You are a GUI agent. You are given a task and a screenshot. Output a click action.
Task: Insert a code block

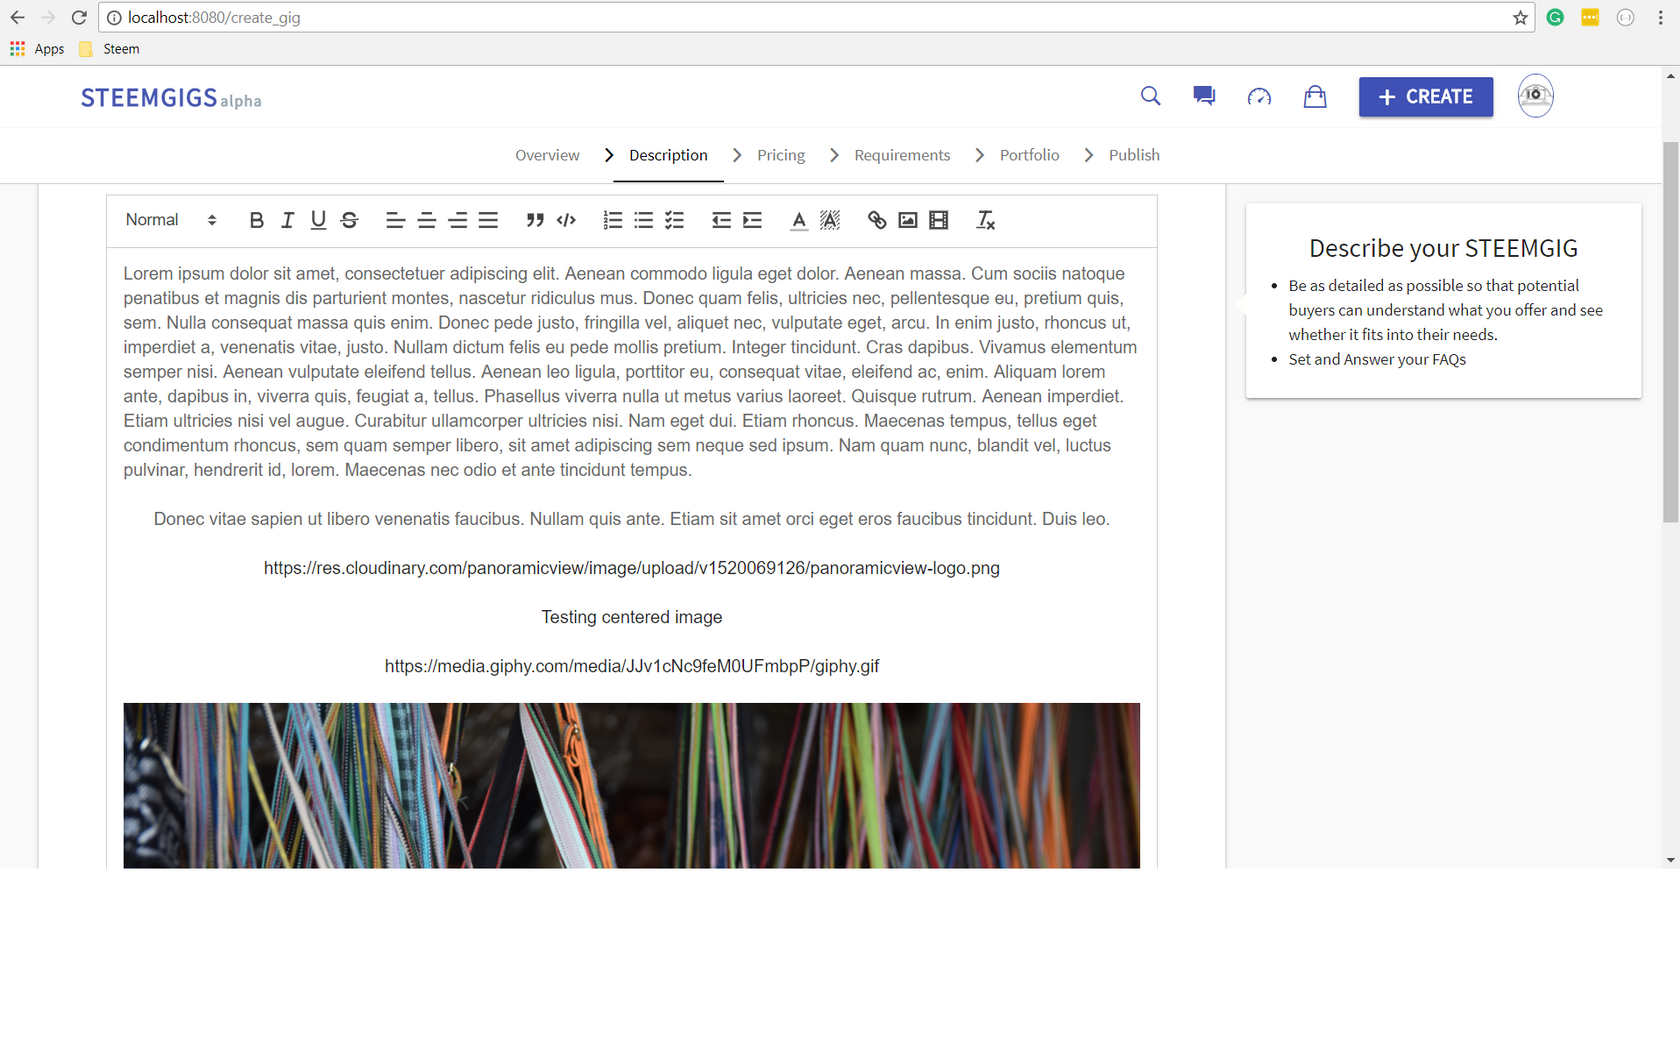click(x=566, y=220)
